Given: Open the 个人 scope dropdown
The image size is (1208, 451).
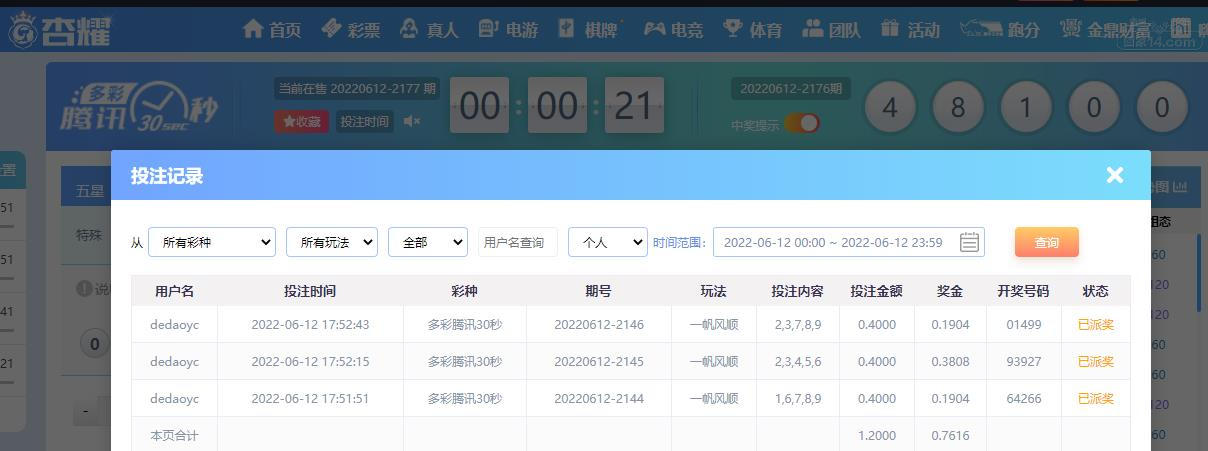Looking at the screenshot, I should (608, 242).
